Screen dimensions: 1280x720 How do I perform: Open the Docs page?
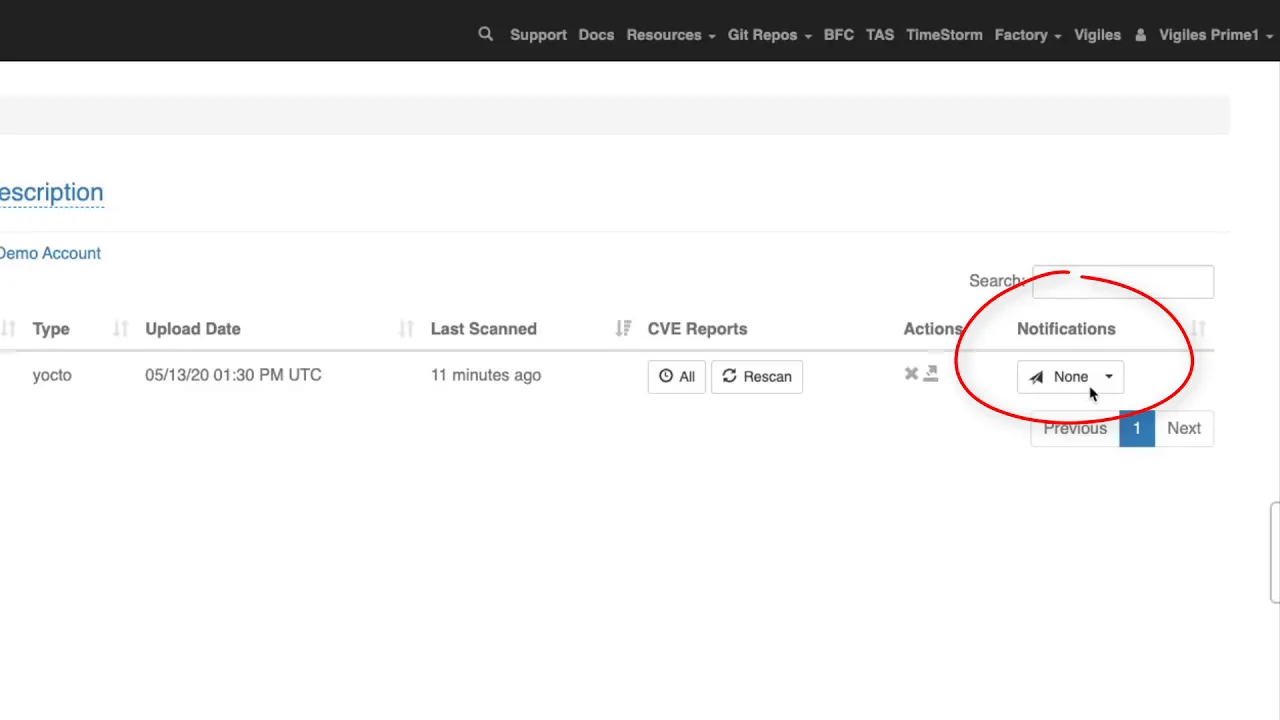[596, 35]
